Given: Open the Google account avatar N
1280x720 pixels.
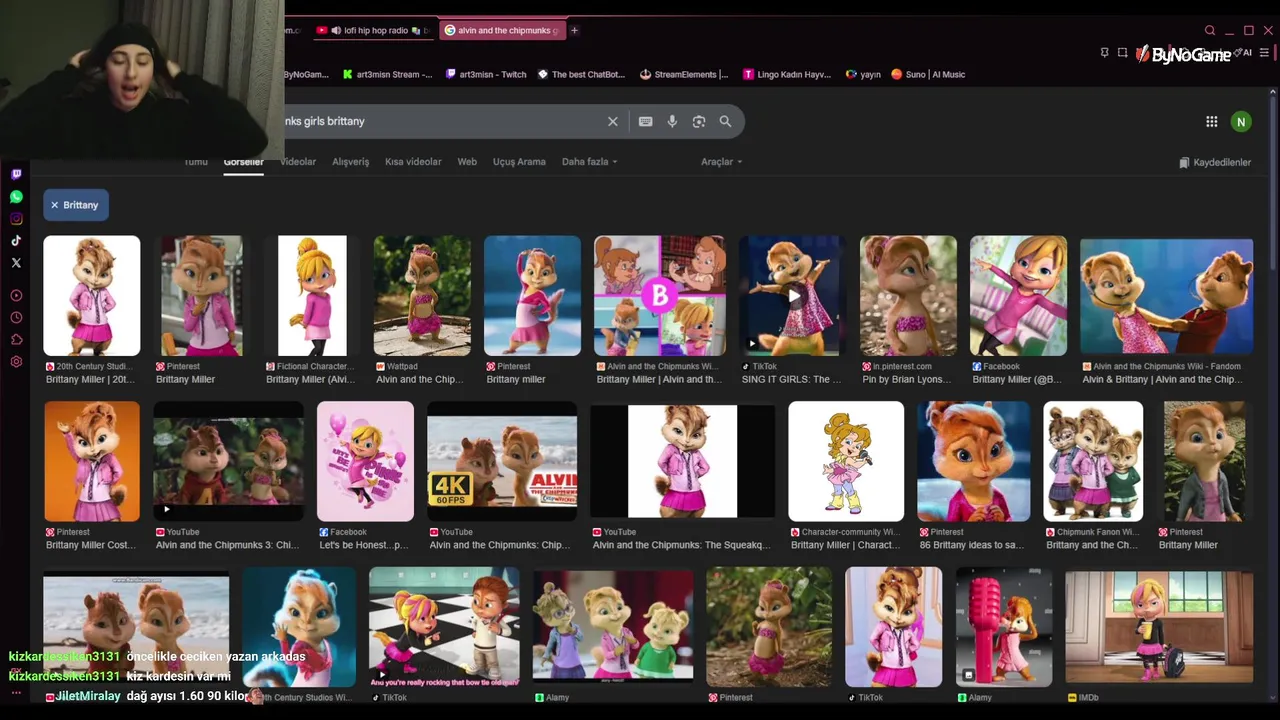Looking at the screenshot, I should coord(1241,122).
